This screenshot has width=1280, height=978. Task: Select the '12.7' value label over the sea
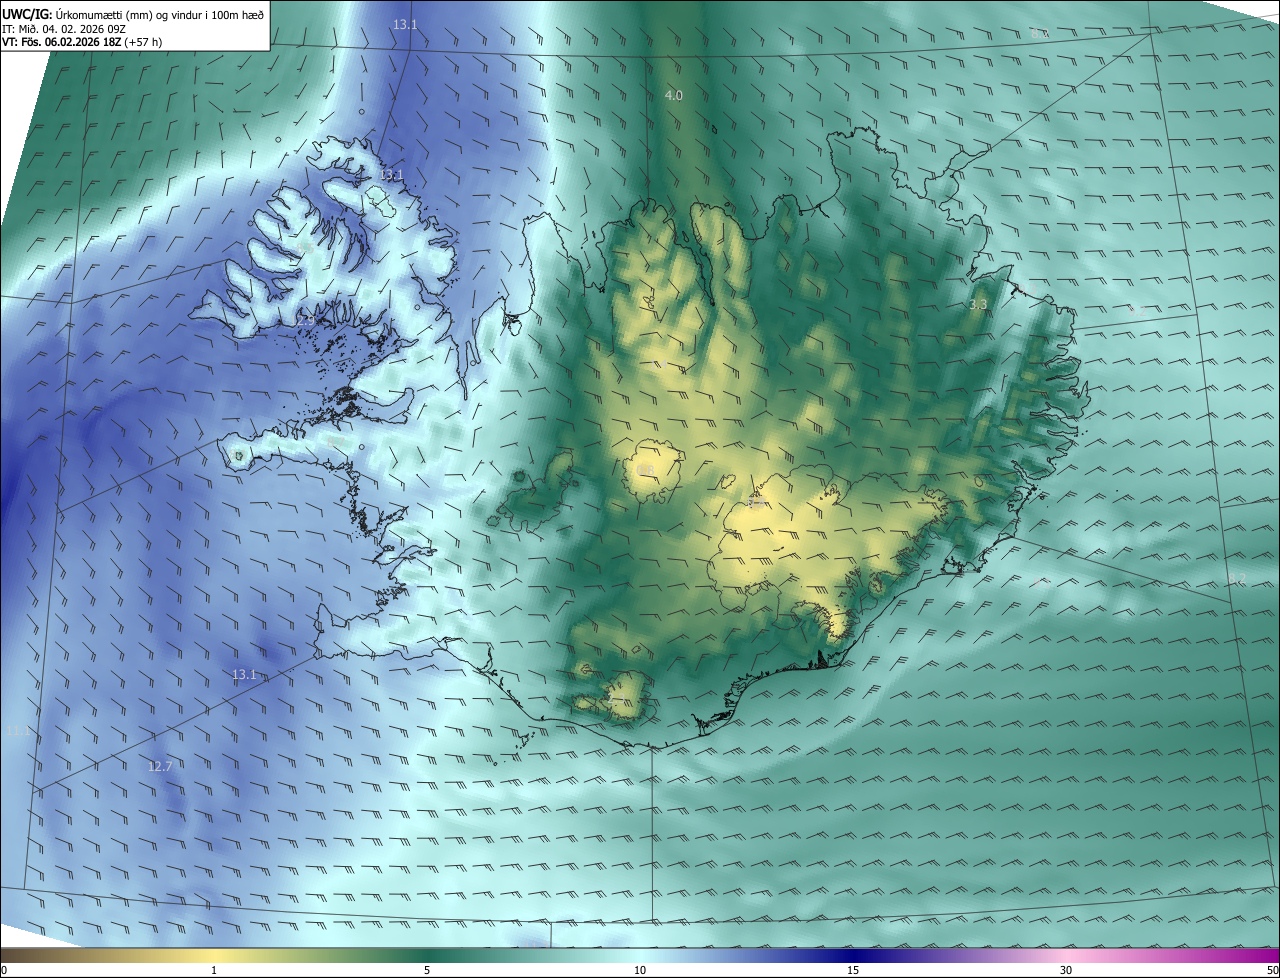coord(160,767)
